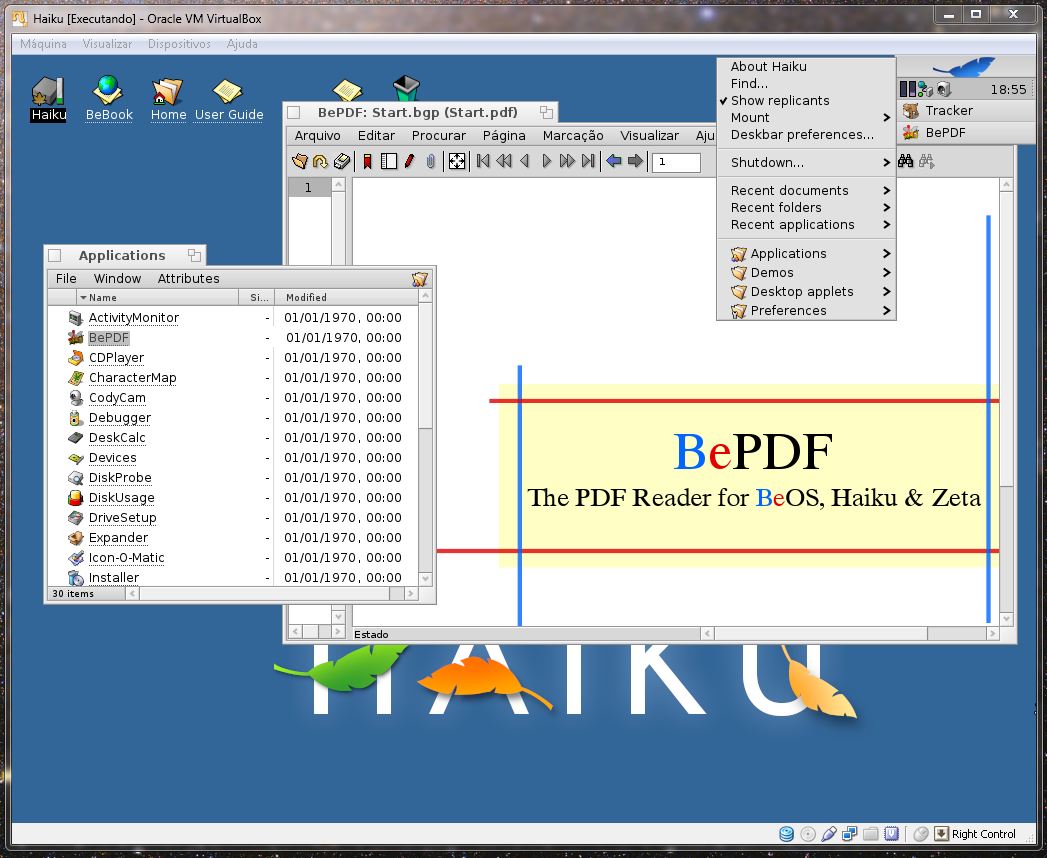Expand Desktop applets submenu
The height and width of the screenshot is (858, 1047).
click(806, 292)
